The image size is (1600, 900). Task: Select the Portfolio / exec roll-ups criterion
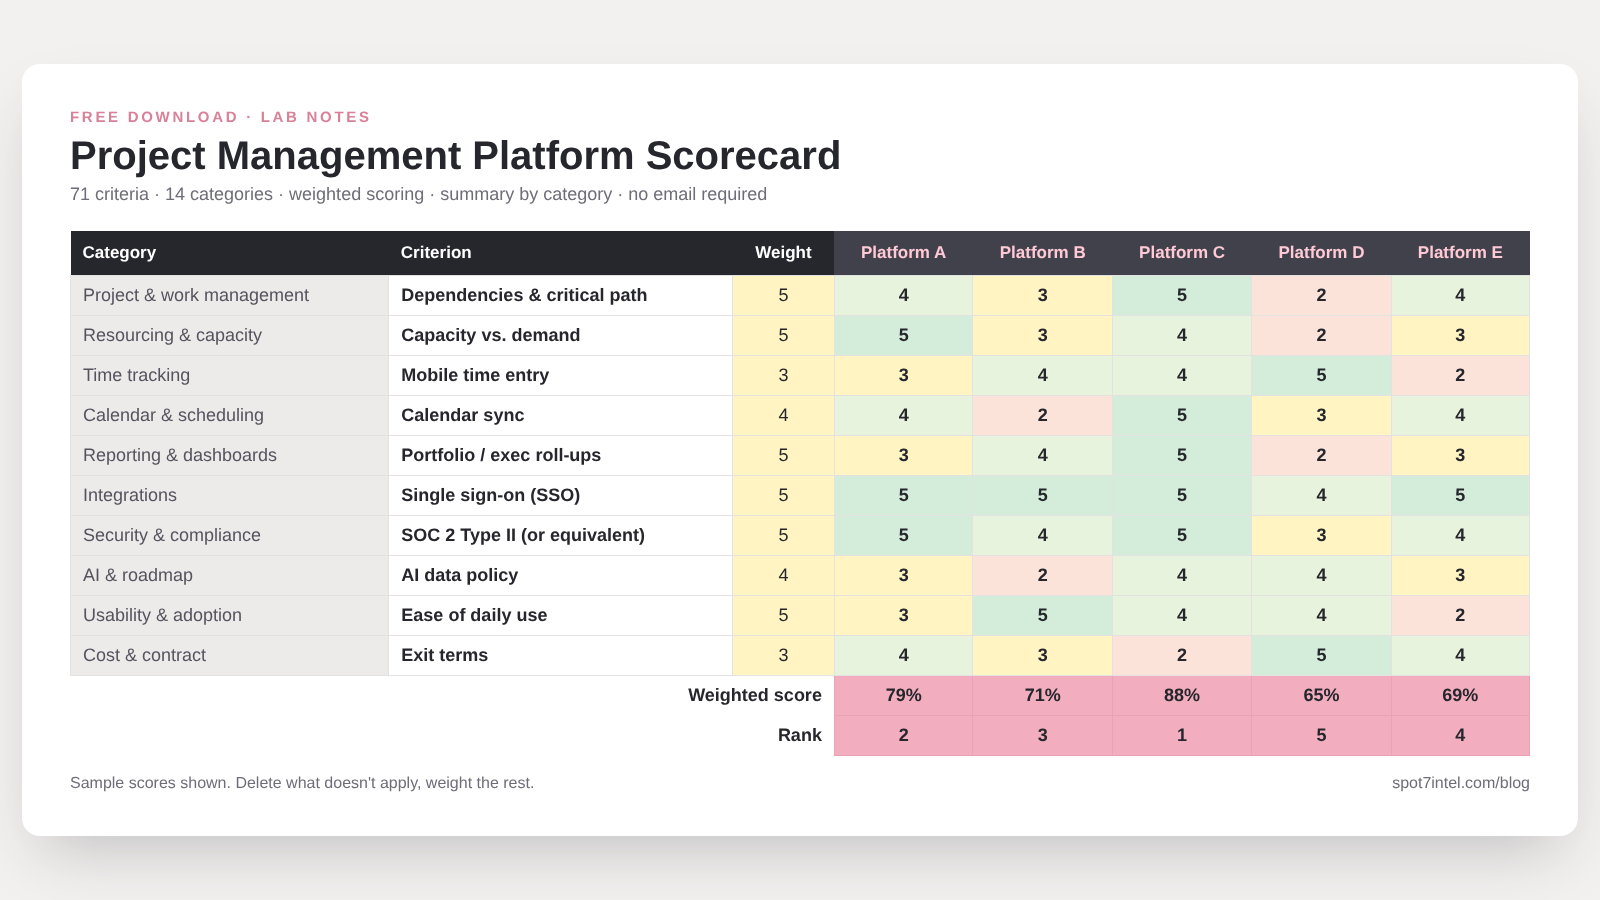(561, 455)
